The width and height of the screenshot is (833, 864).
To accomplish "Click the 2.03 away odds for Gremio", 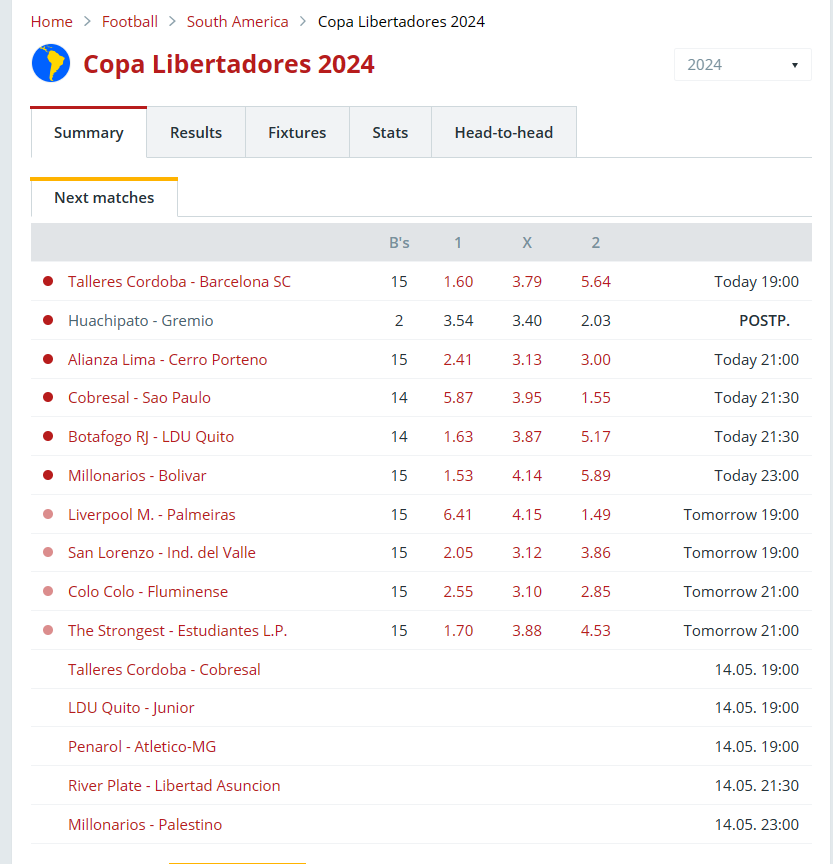I will click(596, 320).
